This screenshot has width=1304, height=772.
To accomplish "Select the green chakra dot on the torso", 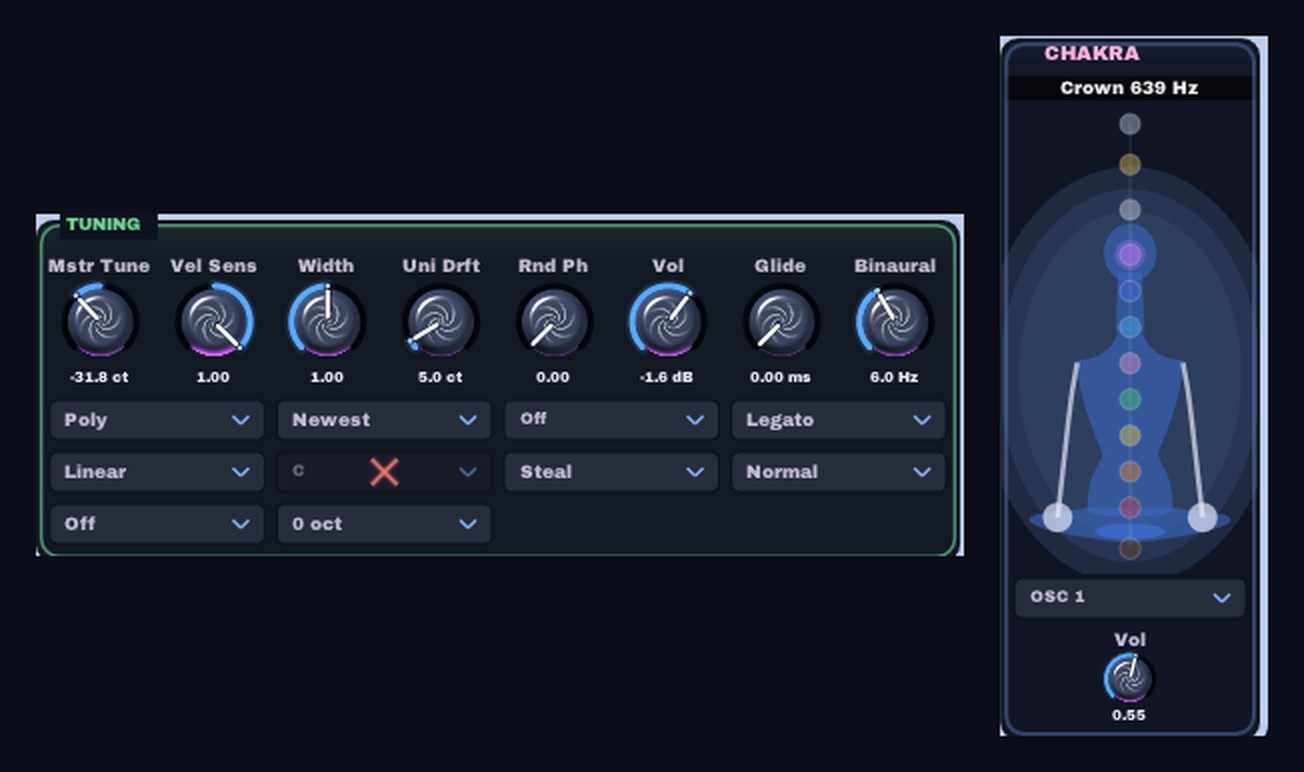I will (1129, 400).
